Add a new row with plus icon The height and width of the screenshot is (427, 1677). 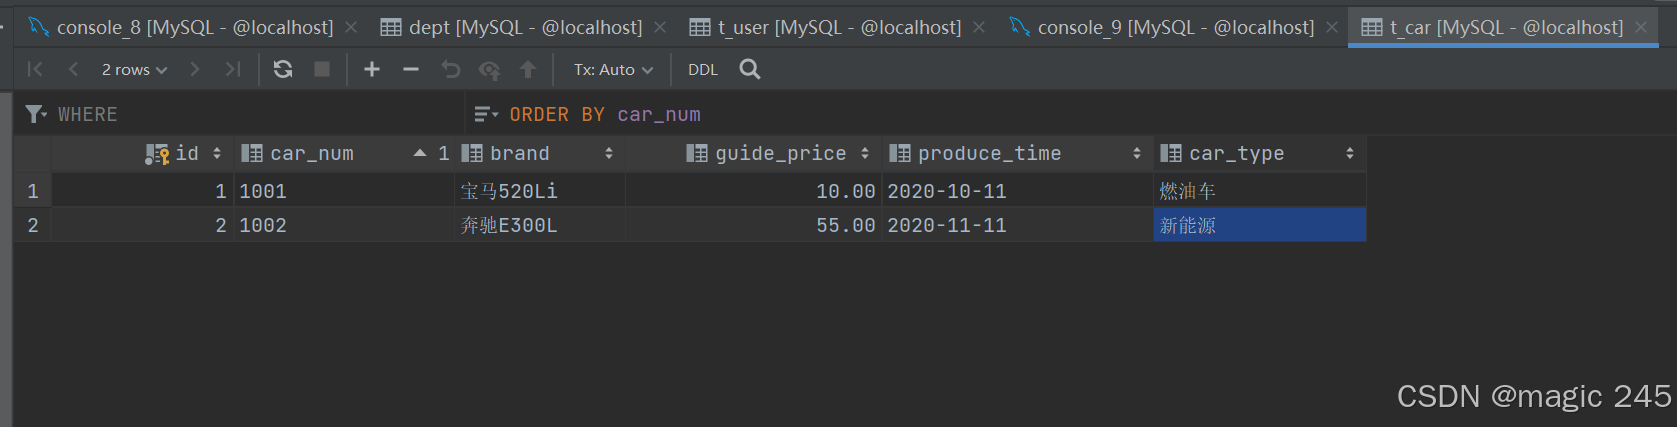[x=372, y=69]
